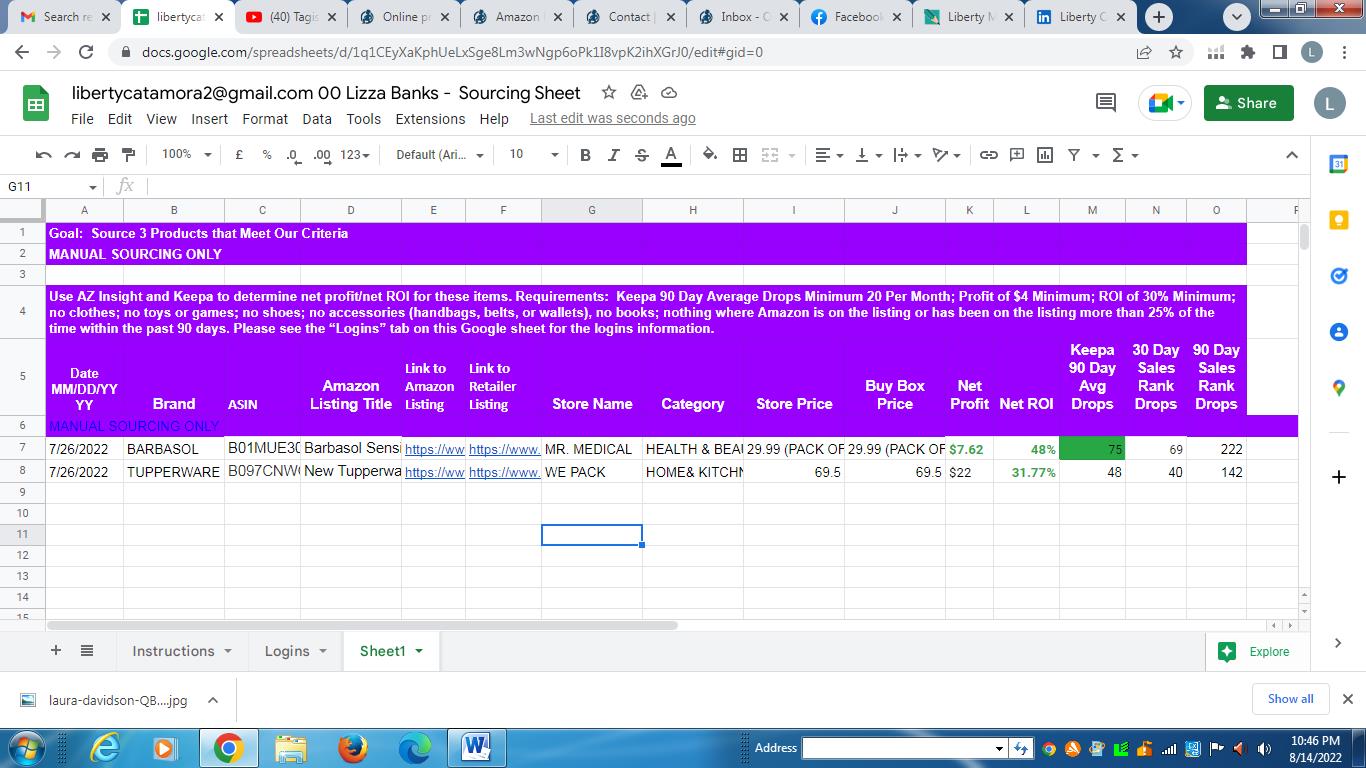Open the Name box dropdown arrow

[x=92, y=187]
